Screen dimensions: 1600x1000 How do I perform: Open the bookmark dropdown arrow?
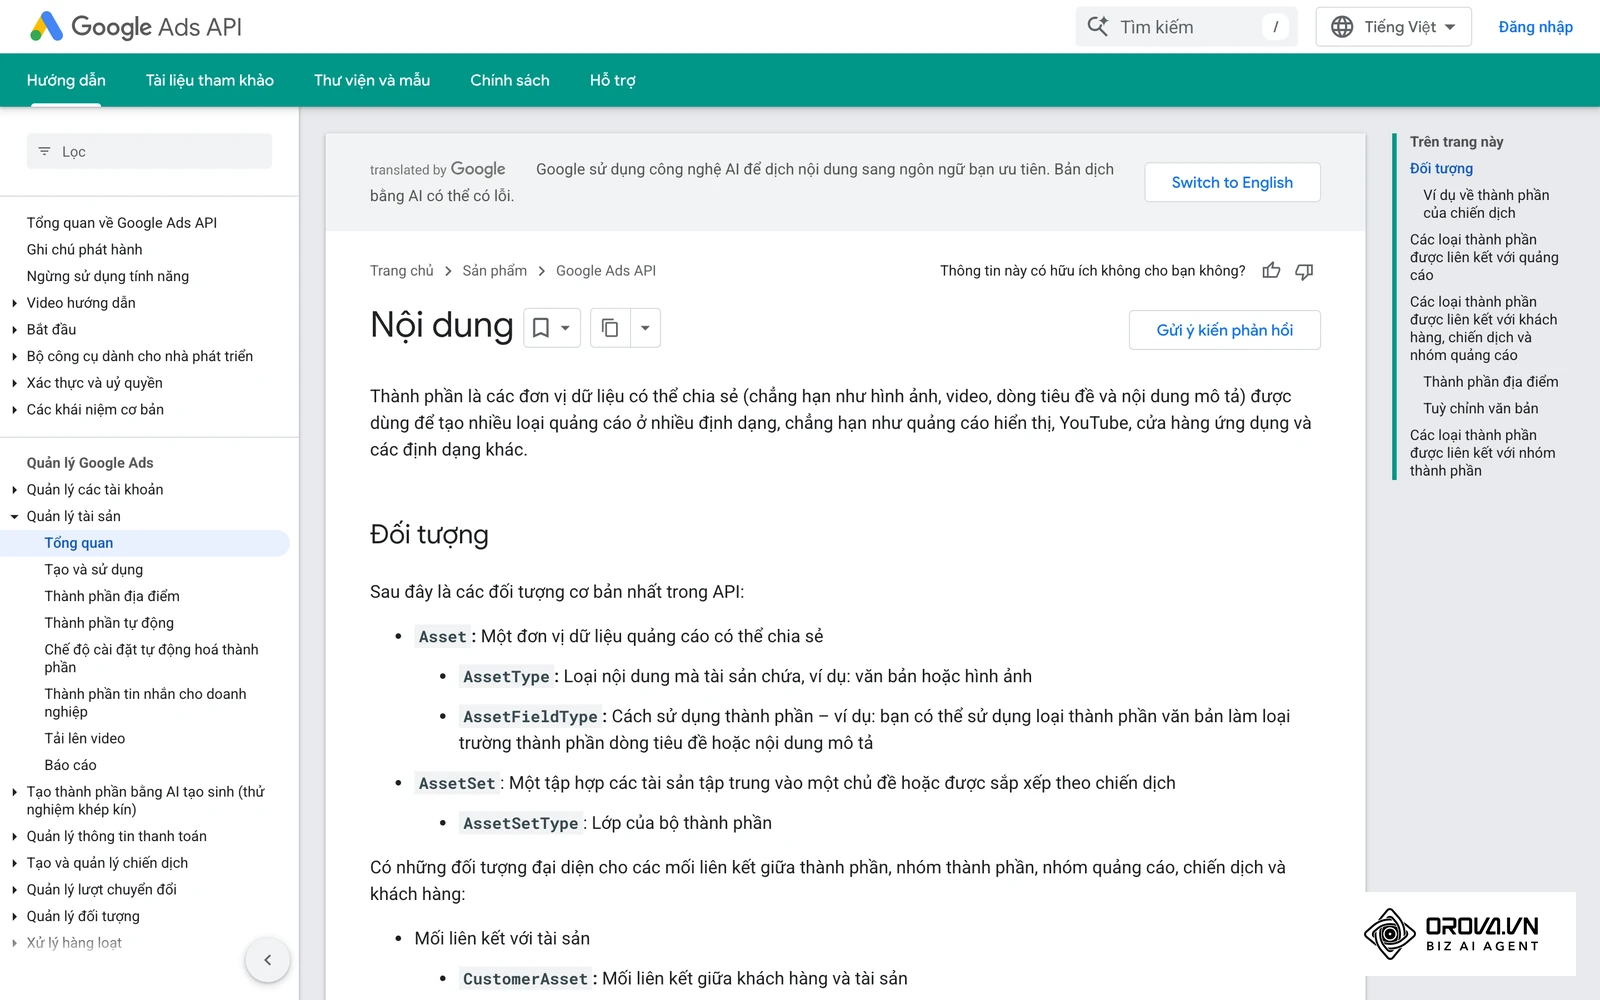tap(565, 328)
